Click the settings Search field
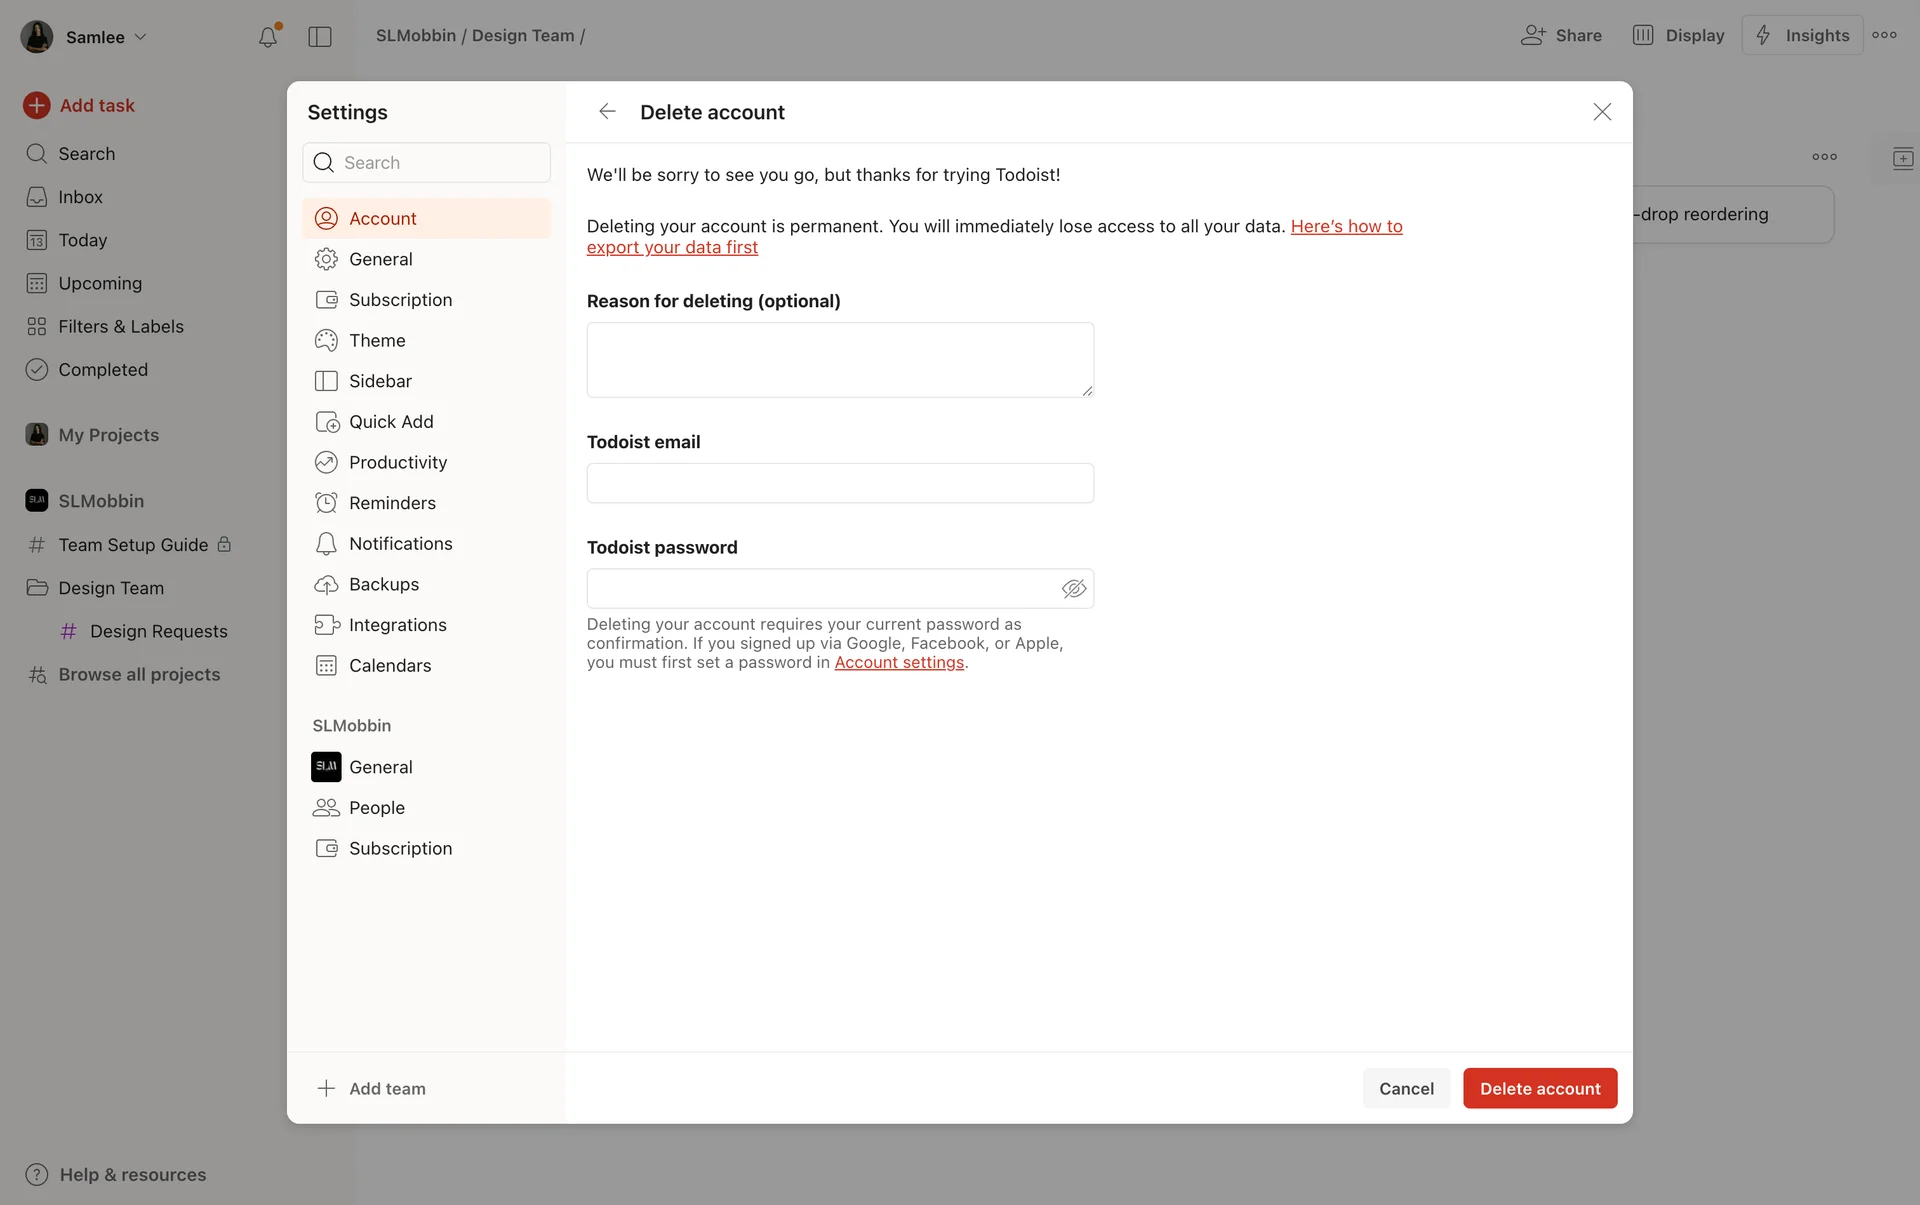The image size is (1920, 1205). coord(440,162)
